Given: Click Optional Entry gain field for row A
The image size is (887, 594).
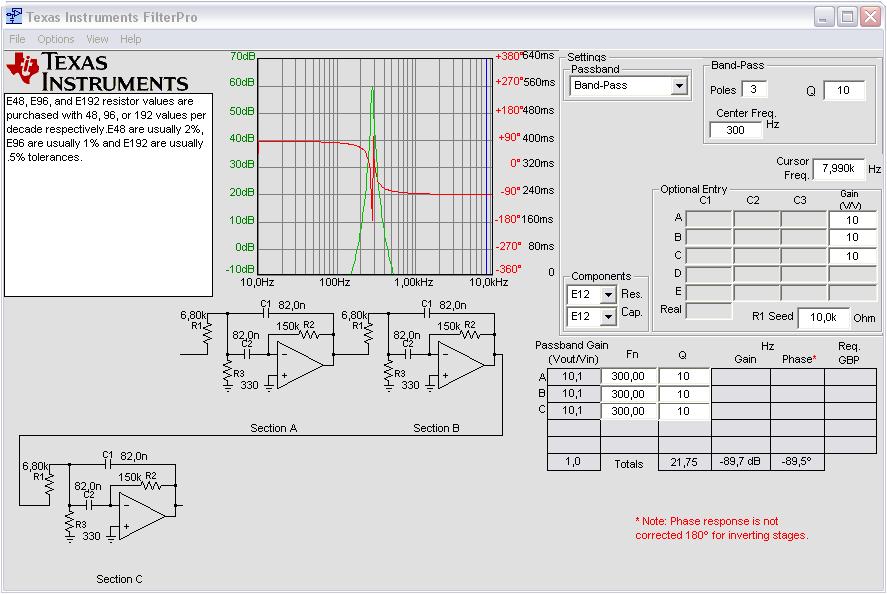Looking at the screenshot, I should pyautogui.click(x=852, y=219).
